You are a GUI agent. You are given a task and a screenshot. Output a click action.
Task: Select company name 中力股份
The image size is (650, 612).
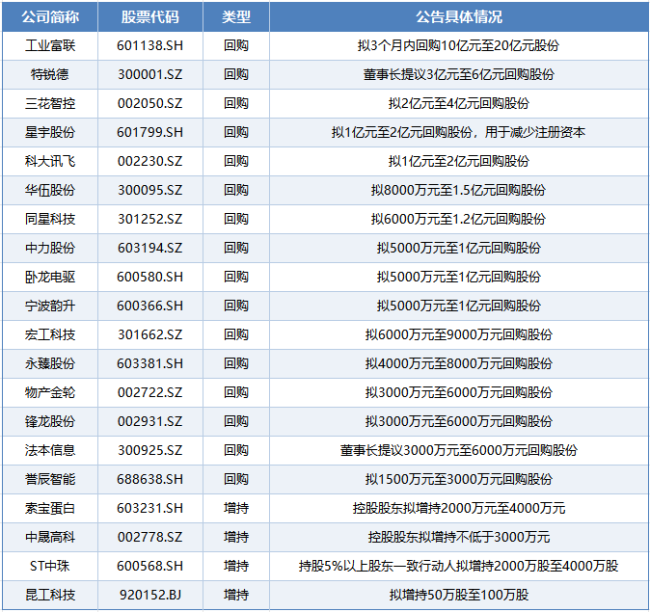pyautogui.click(x=50, y=248)
